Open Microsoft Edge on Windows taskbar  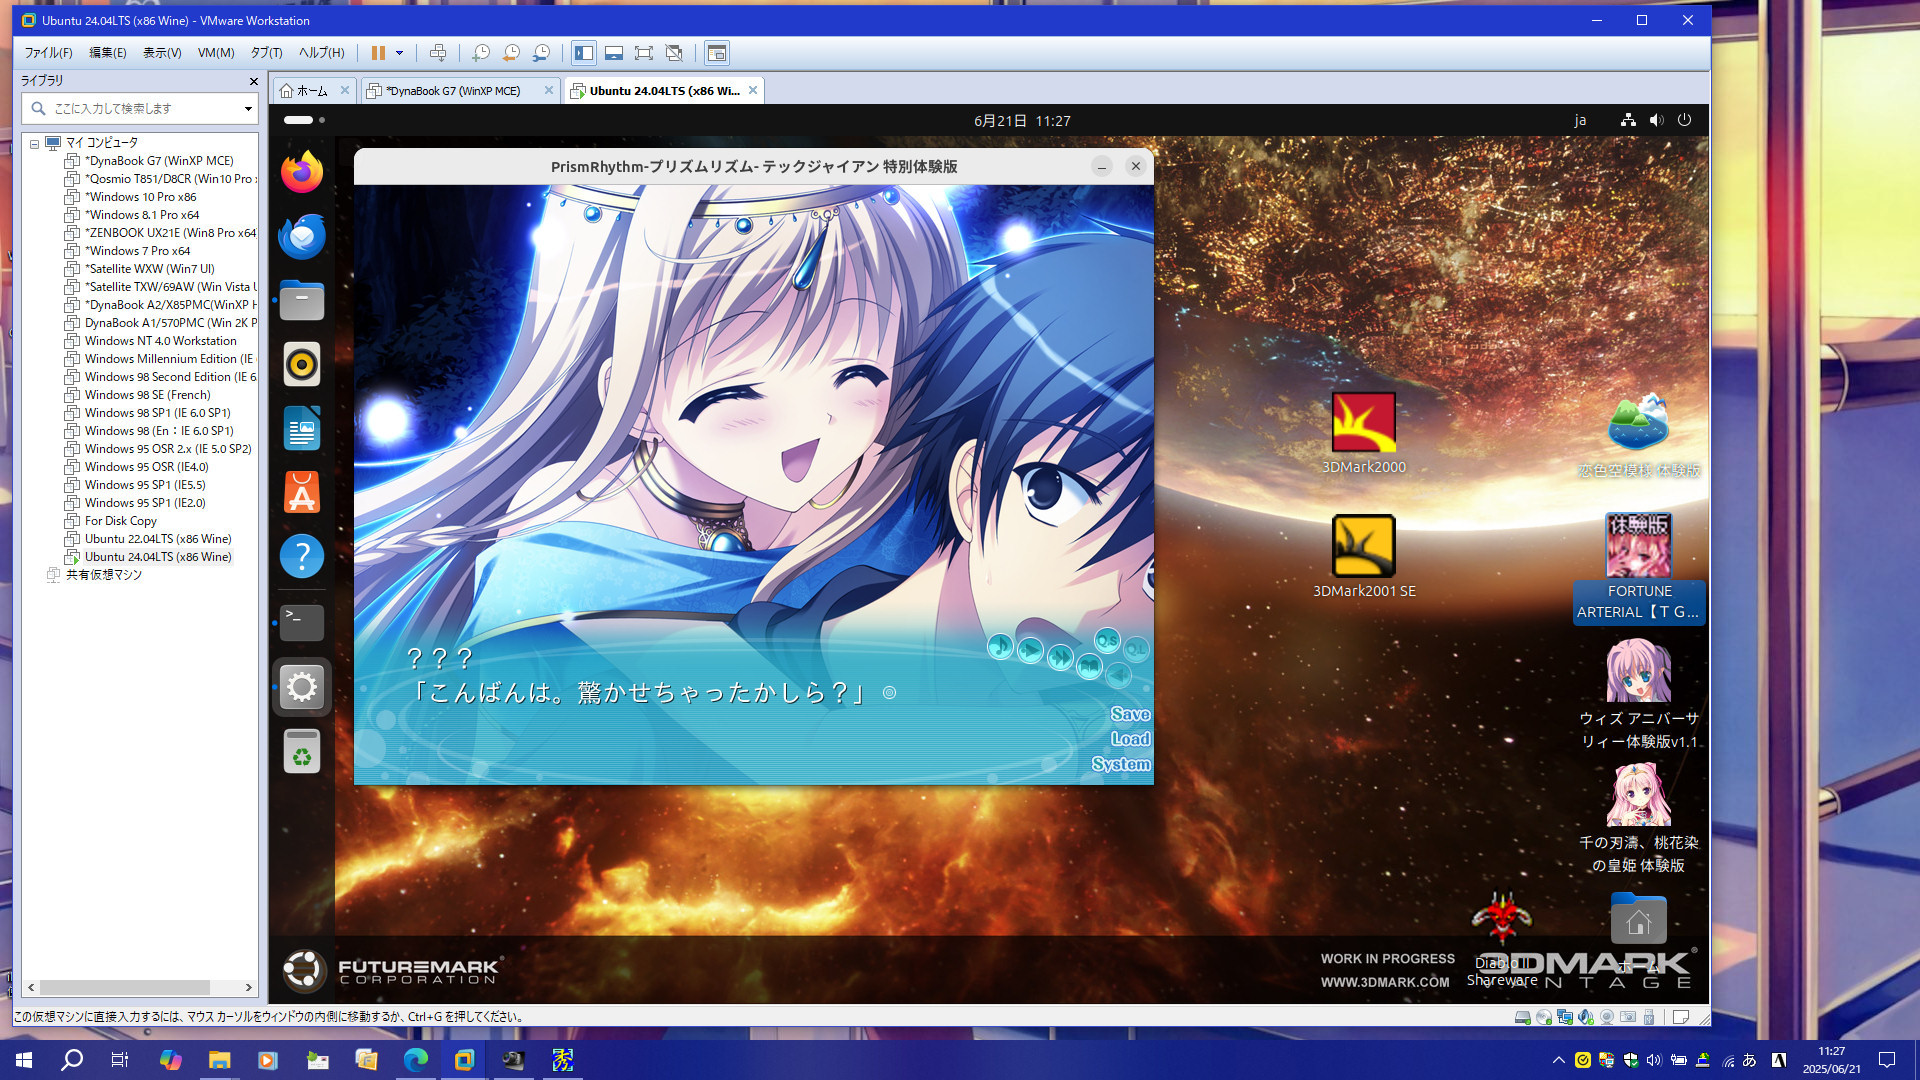(x=415, y=1059)
